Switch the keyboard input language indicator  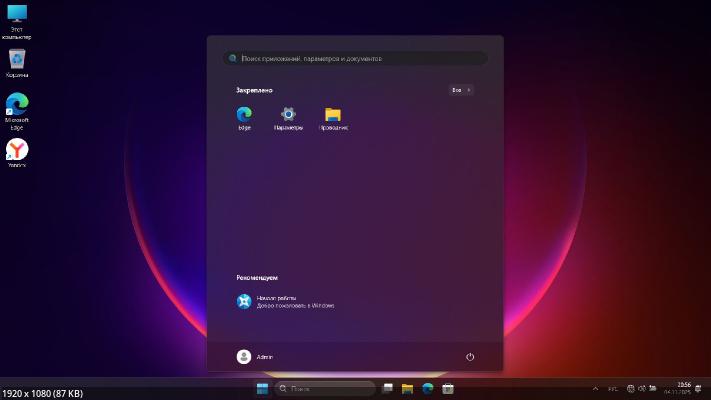613,388
